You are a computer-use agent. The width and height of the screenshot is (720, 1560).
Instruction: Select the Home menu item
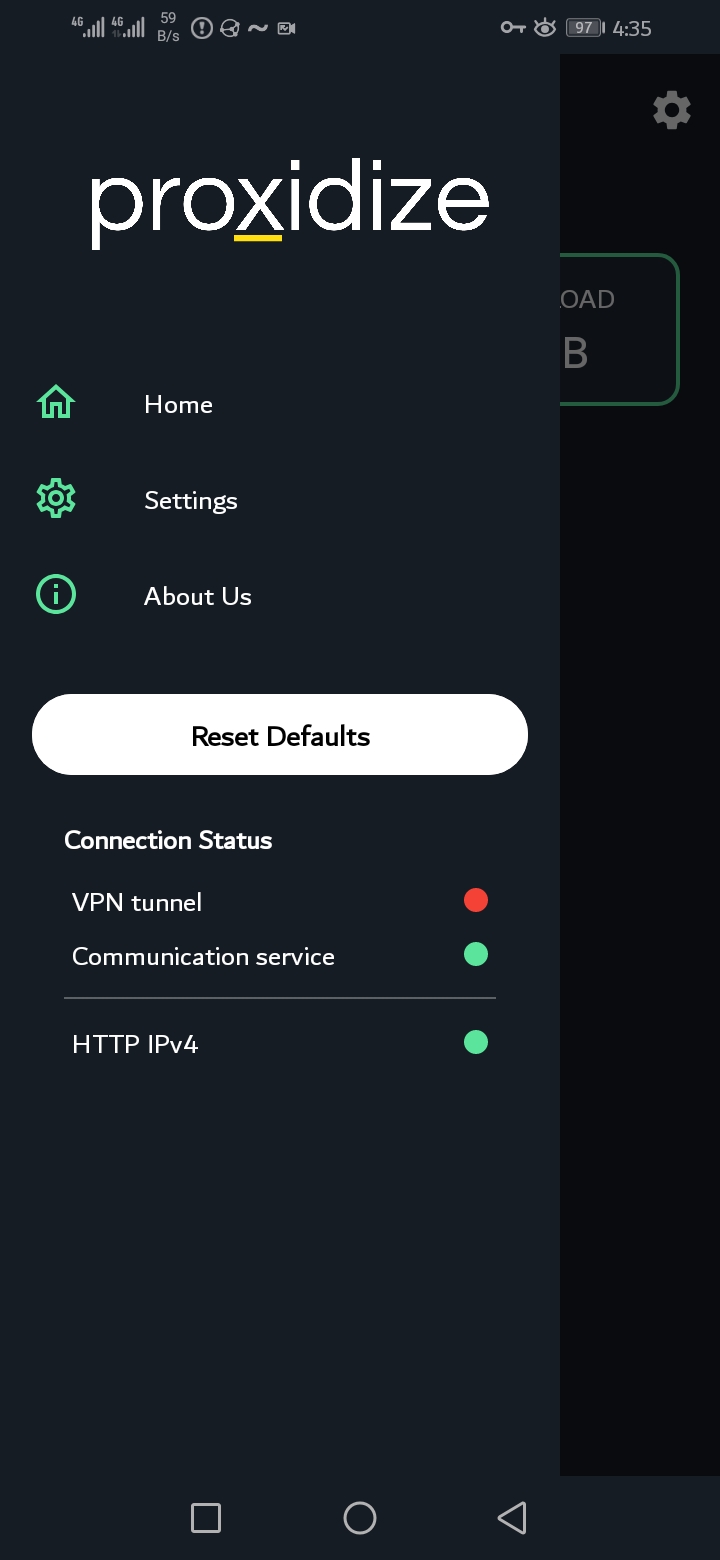(178, 404)
